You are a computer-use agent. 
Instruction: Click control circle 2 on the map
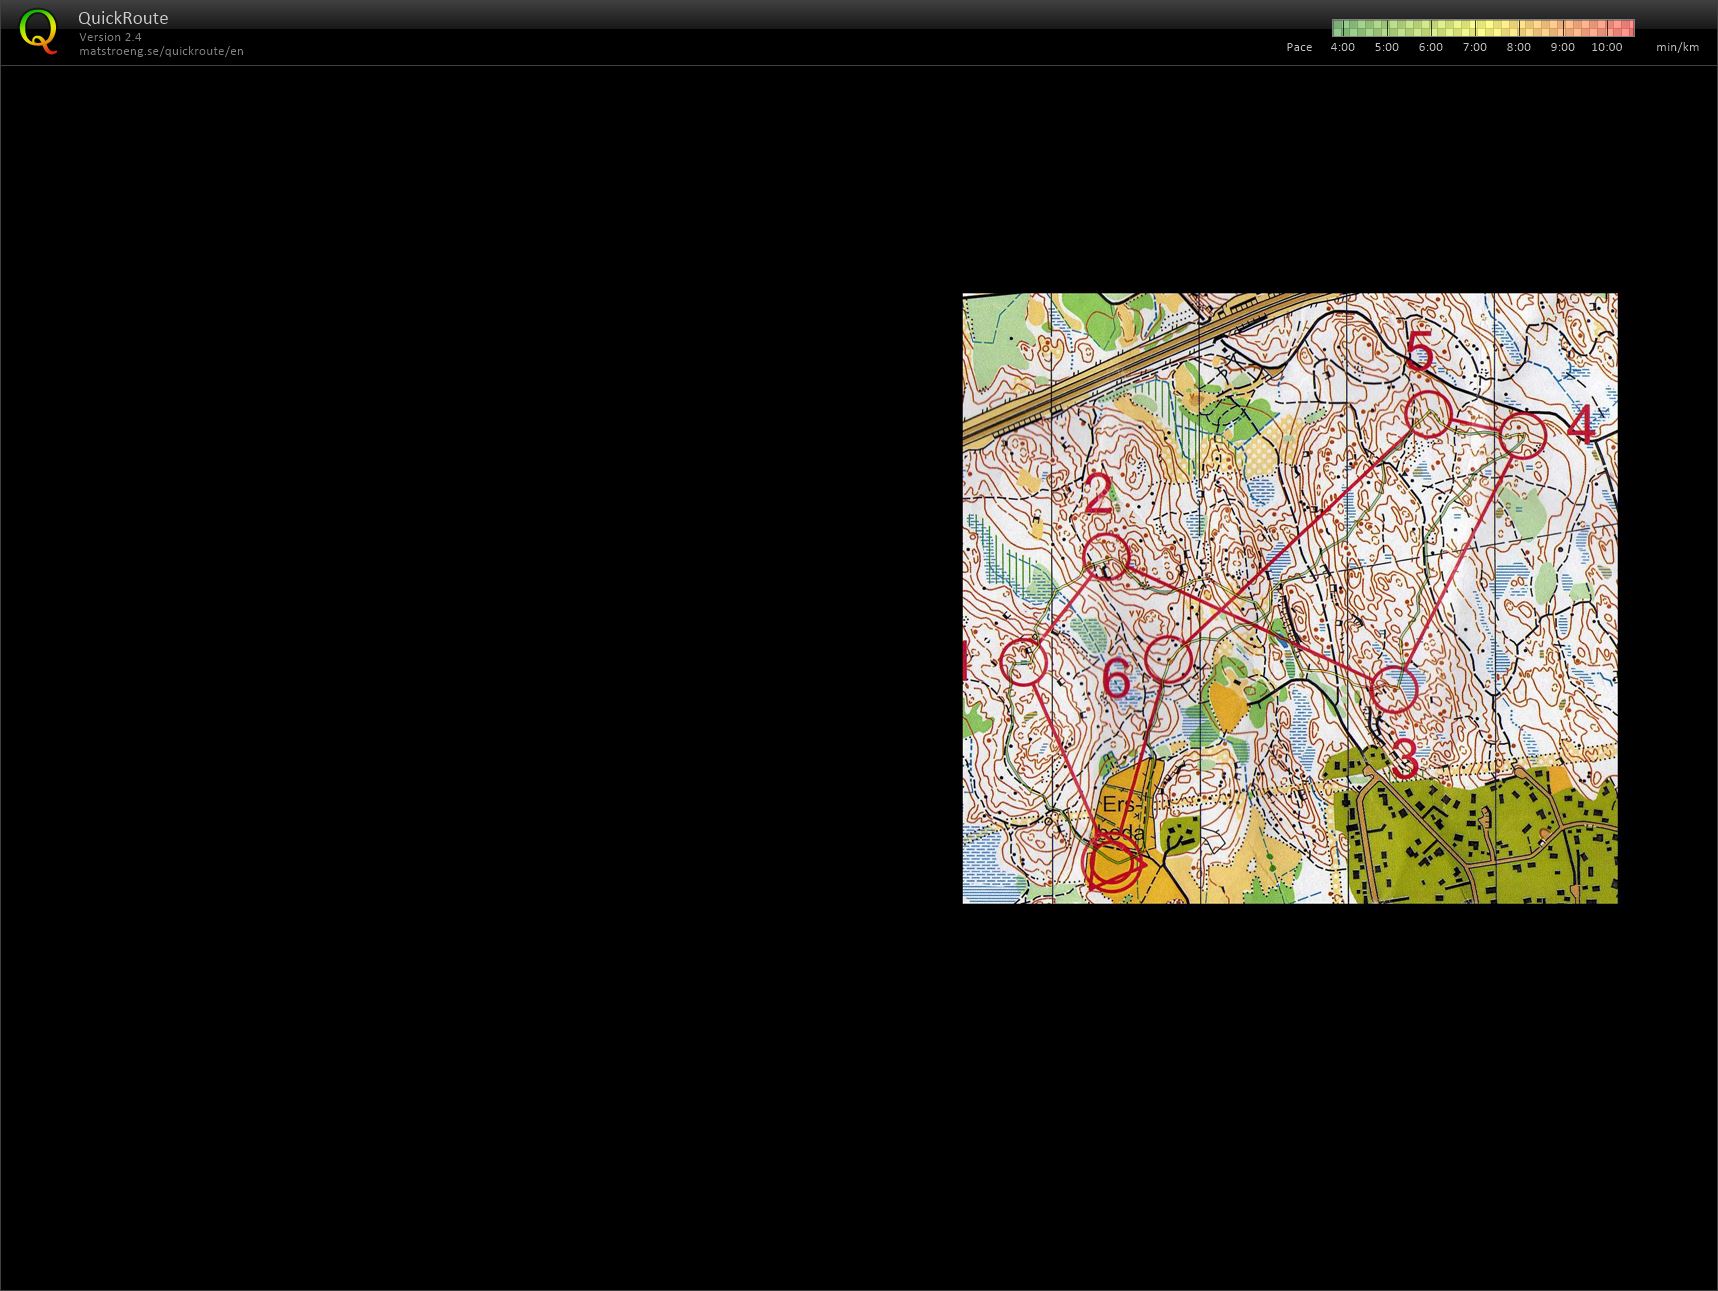(1106, 556)
